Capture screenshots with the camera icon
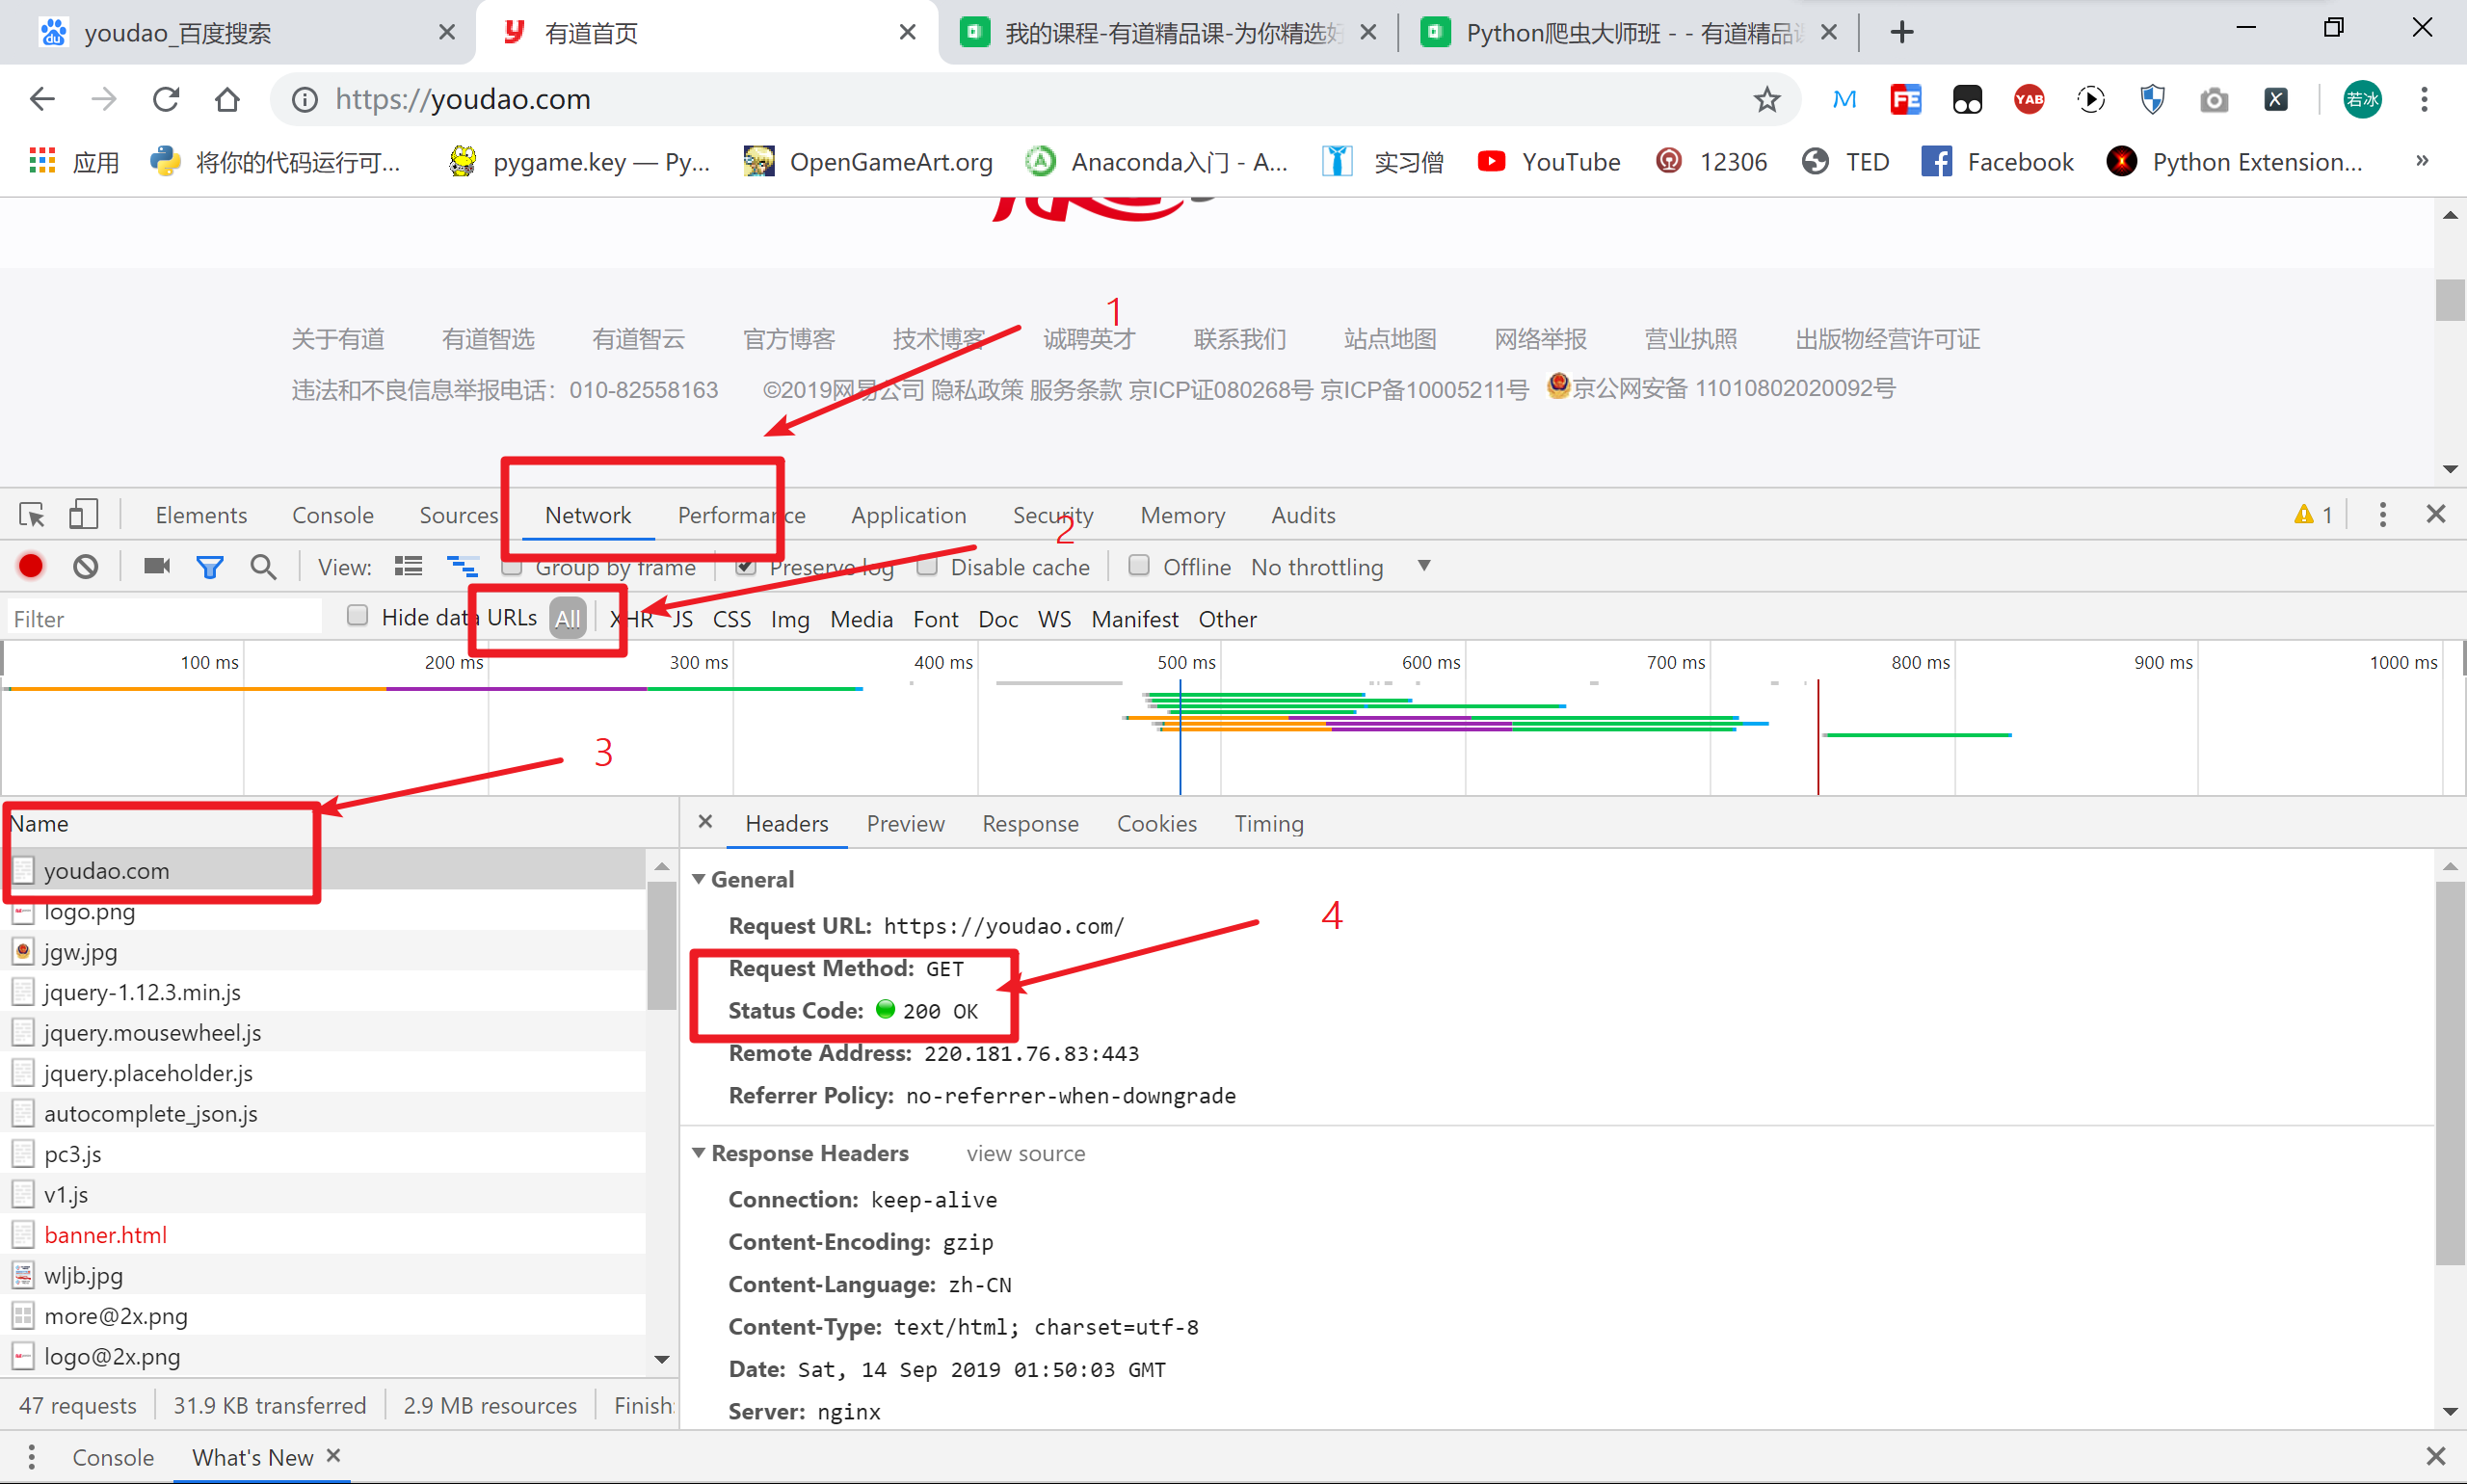The height and width of the screenshot is (1484, 2467). pyautogui.click(x=157, y=567)
